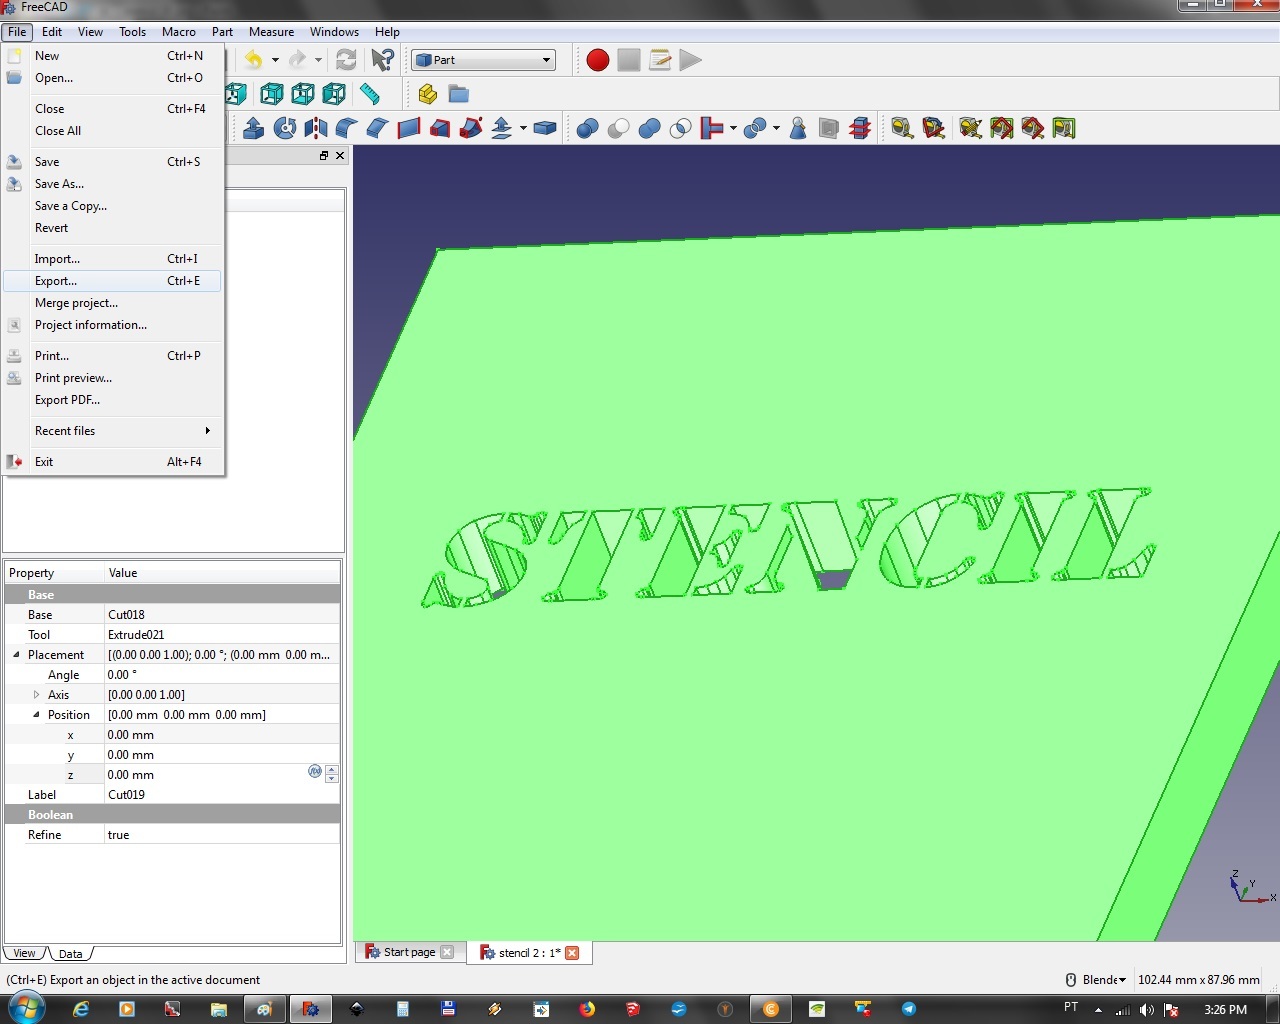Image resolution: width=1280 pixels, height=1024 pixels.
Task: Open the Split tools dropdown arrow
Action: [776, 128]
